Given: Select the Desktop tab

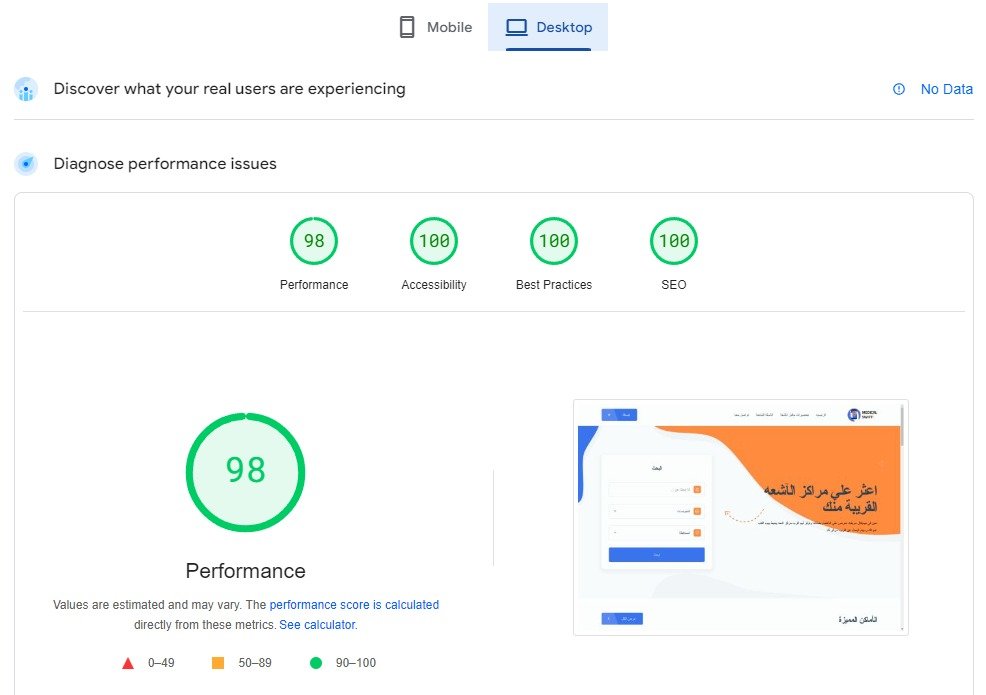Looking at the screenshot, I should (548, 28).
